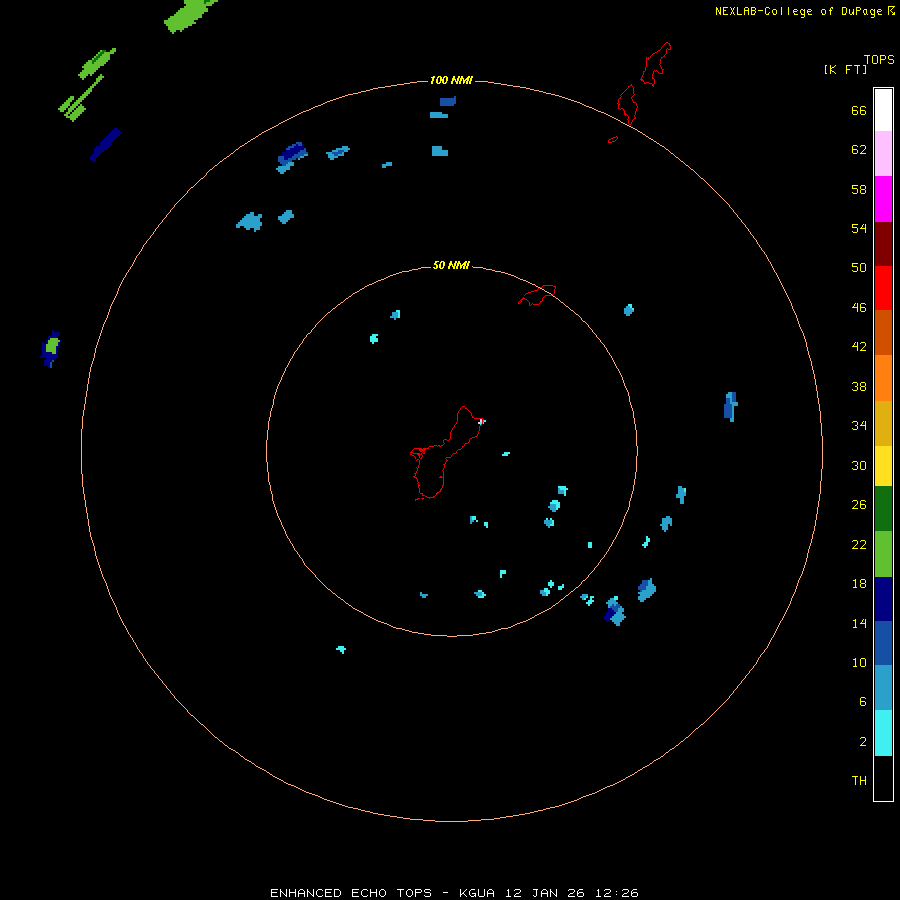Click the Guam island outline at radar center
The image size is (900, 900).
coord(447,453)
